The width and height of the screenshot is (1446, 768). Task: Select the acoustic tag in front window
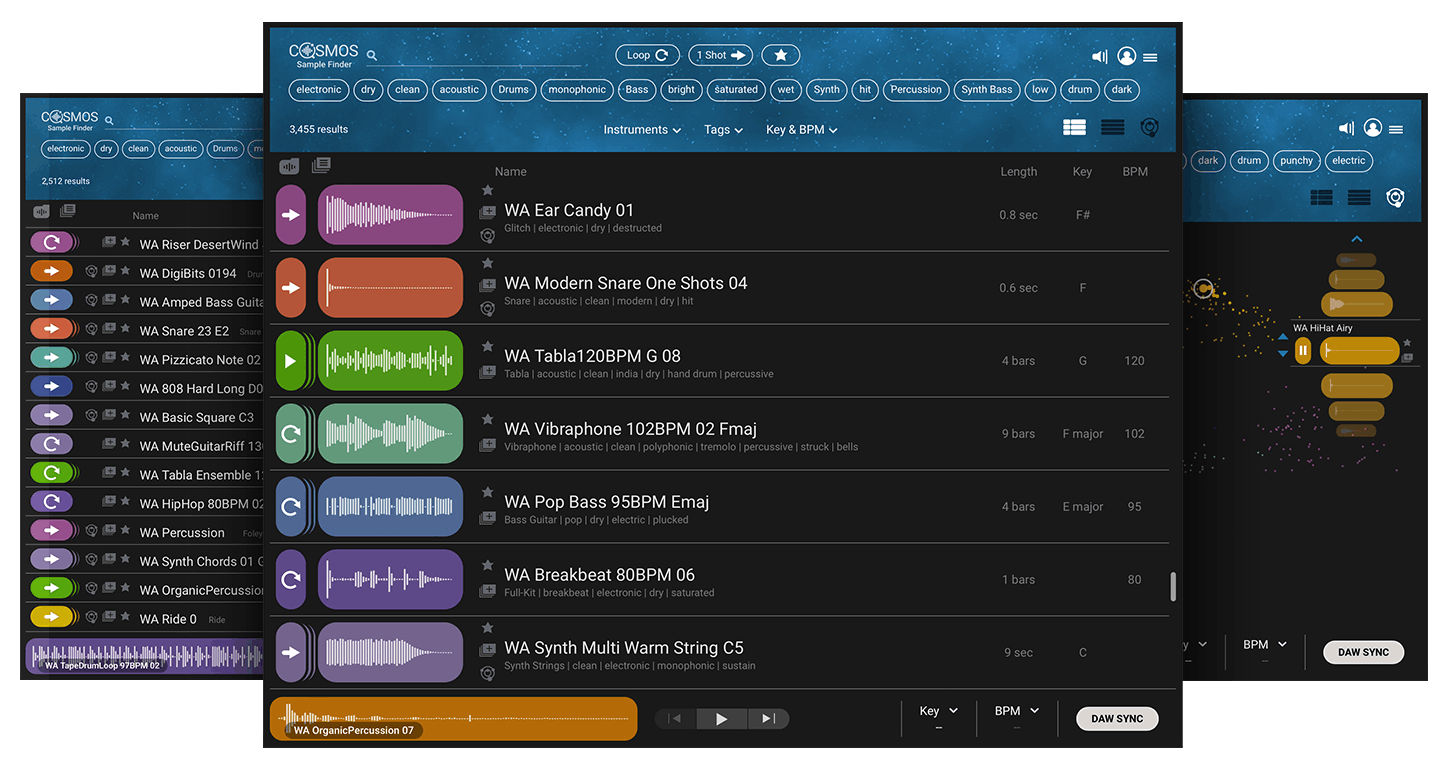point(459,89)
